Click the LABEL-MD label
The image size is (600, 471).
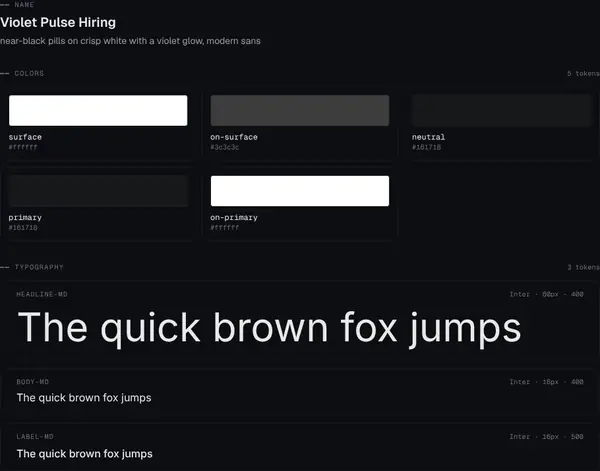point(35,437)
